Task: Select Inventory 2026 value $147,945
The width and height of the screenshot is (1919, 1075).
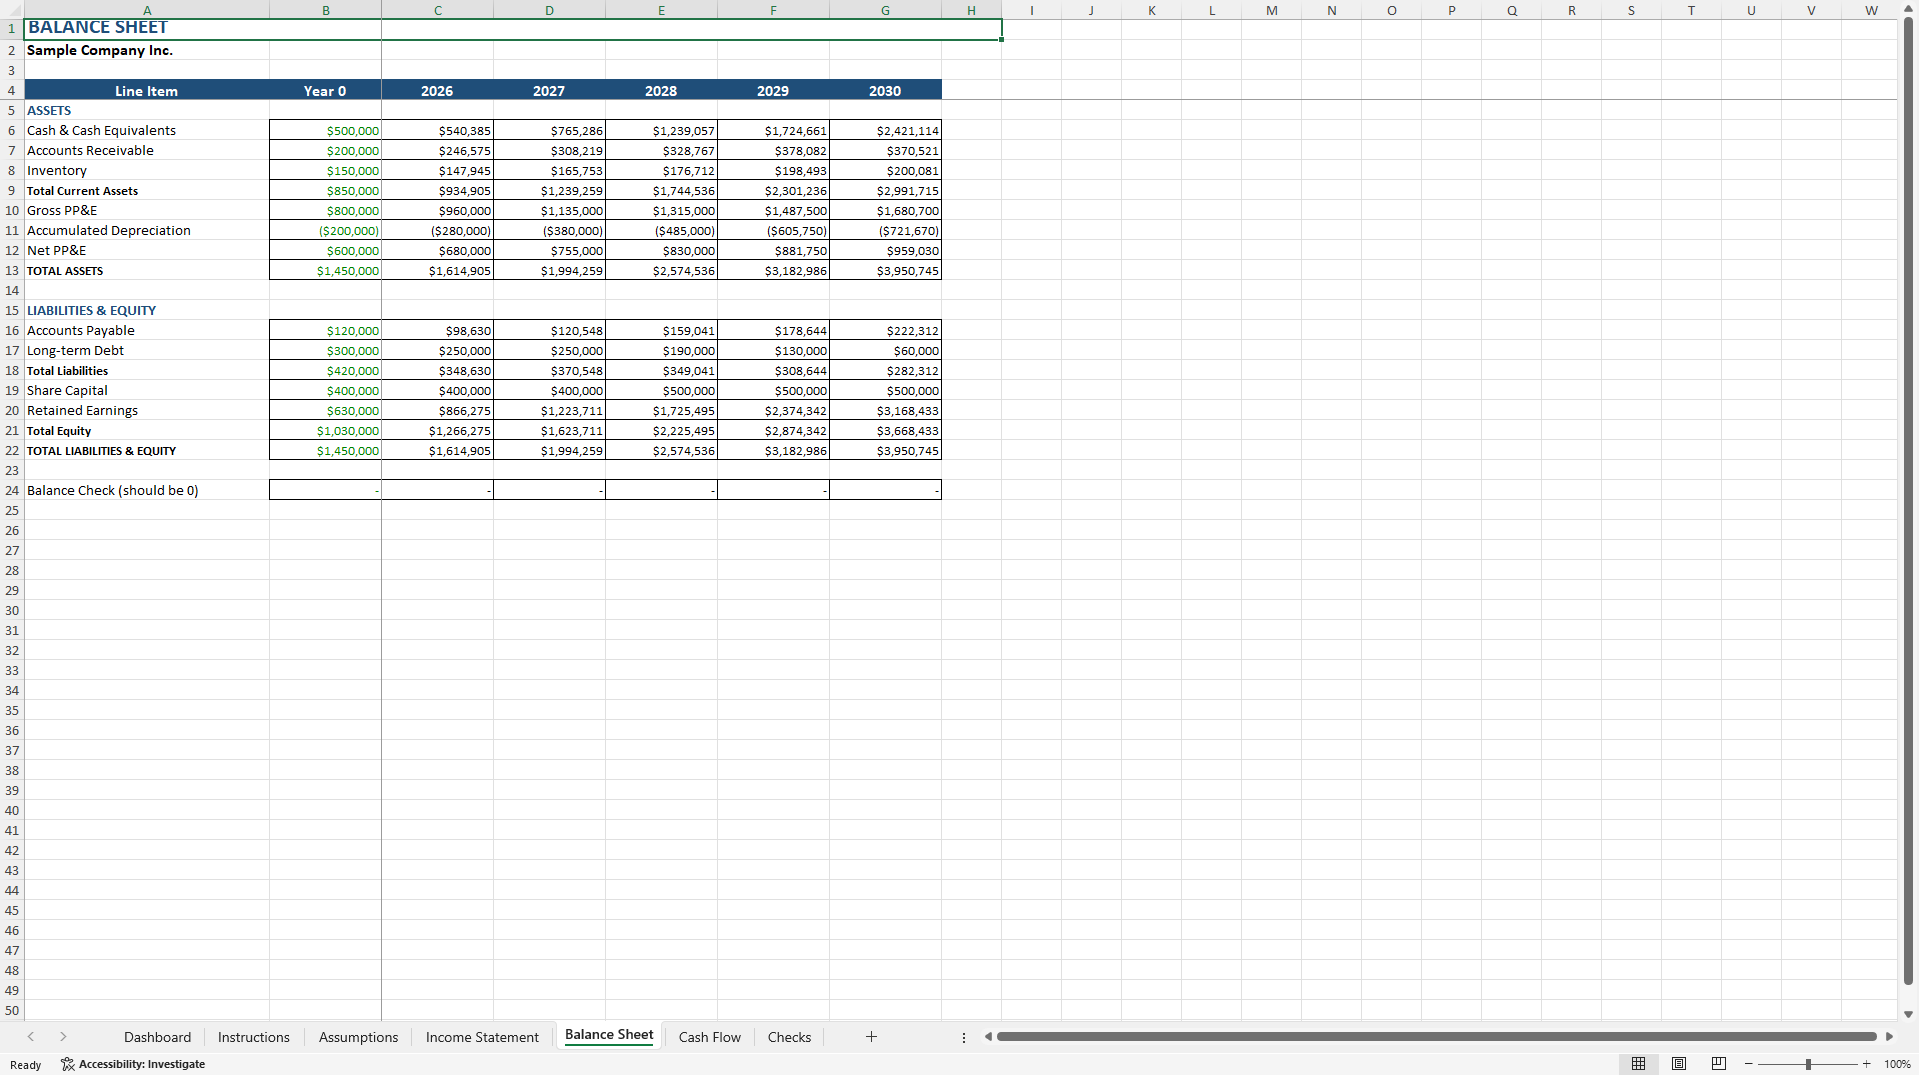Action: point(437,170)
